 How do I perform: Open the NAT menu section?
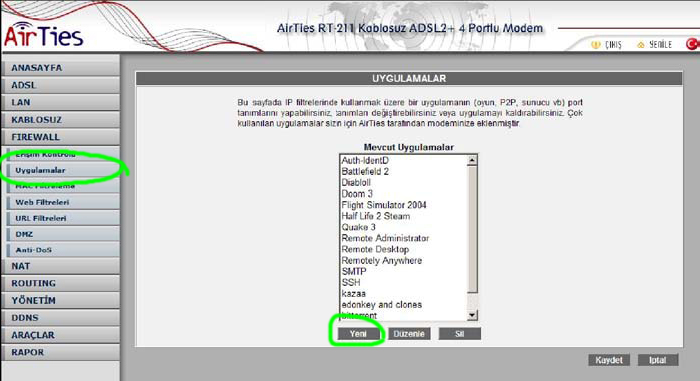(61, 266)
